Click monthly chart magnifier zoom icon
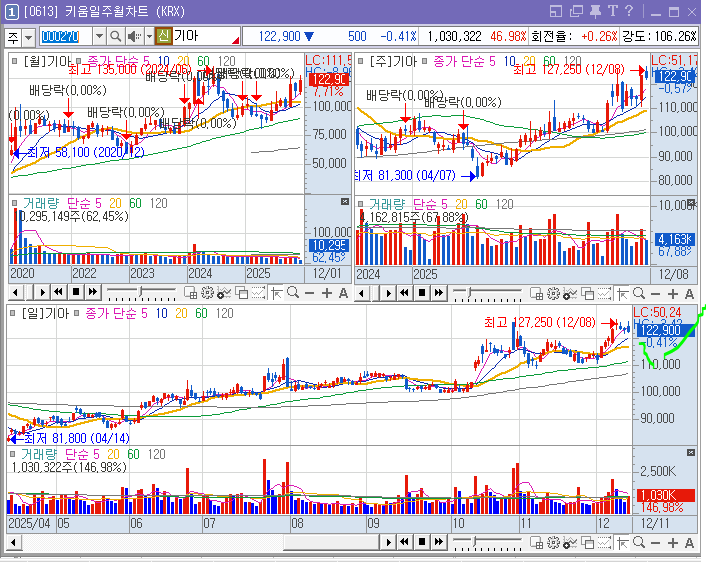Image resolution: width=706 pixels, height=562 pixels. pos(293,293)
